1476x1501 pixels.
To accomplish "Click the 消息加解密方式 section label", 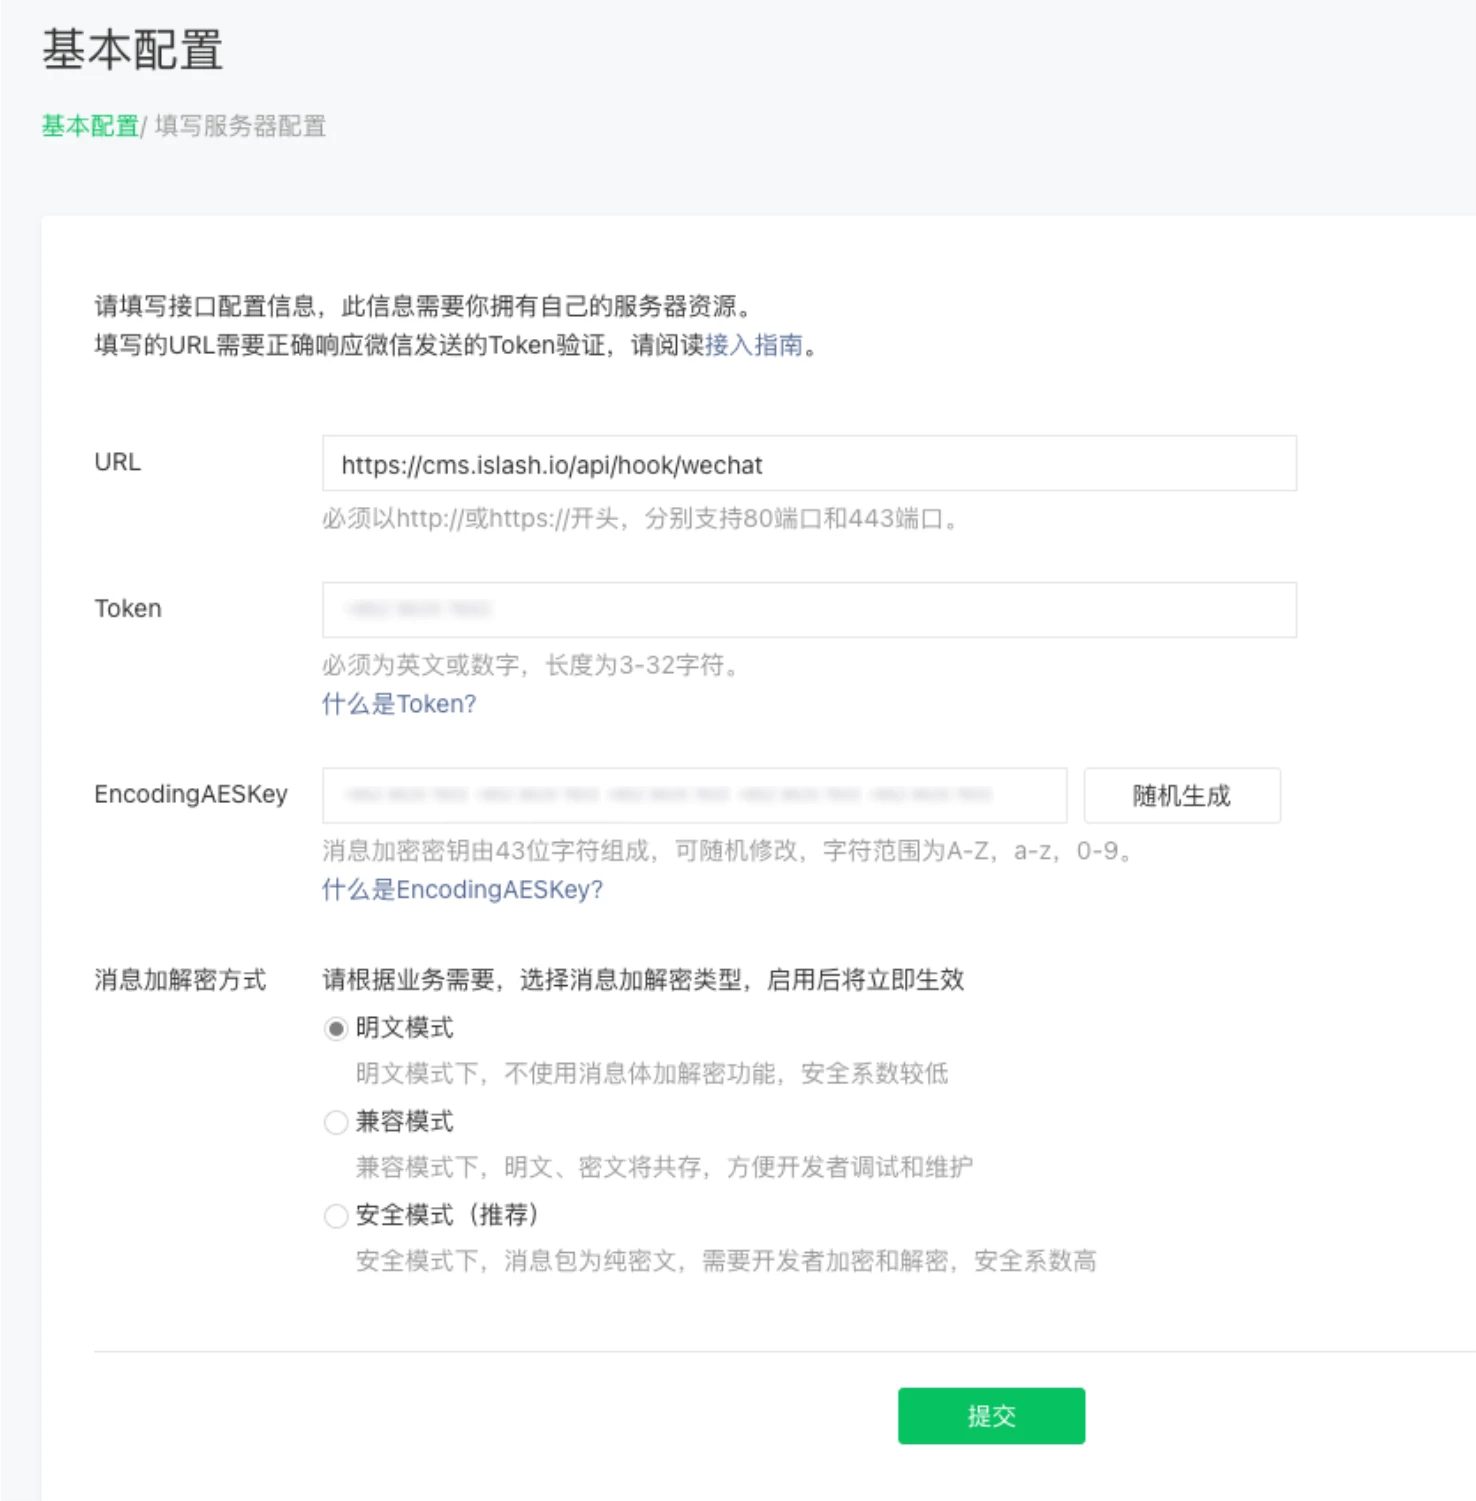I will 180,979.
